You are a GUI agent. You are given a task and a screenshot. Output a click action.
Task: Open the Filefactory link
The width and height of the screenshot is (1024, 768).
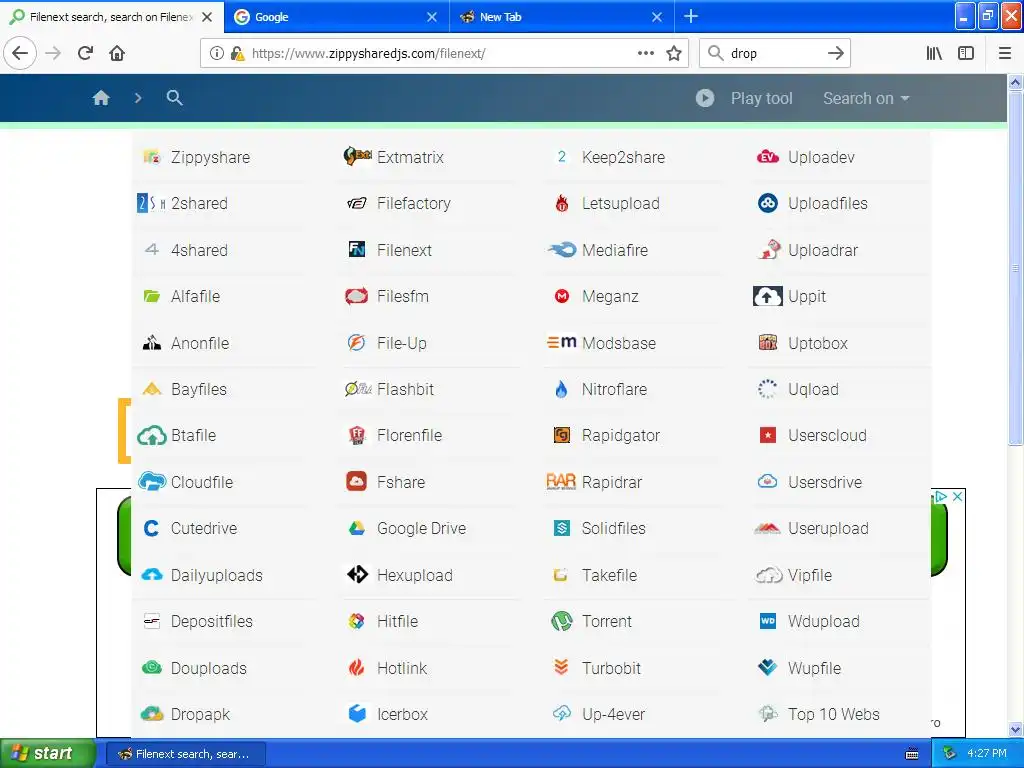tap(413, 204)
